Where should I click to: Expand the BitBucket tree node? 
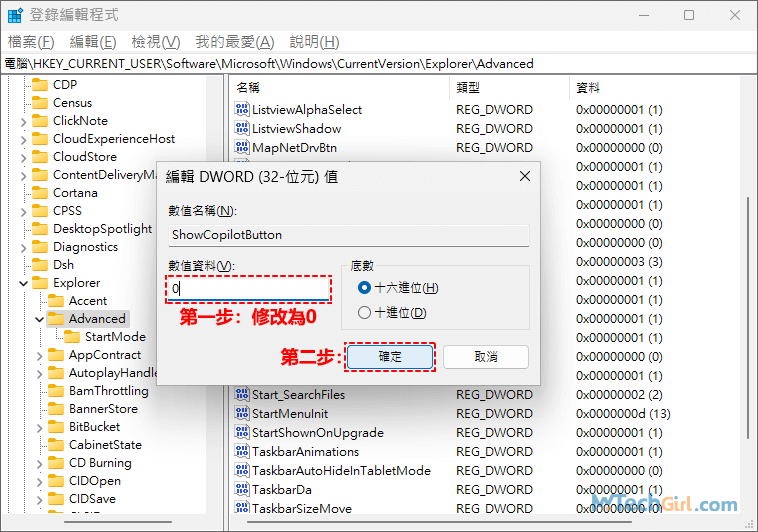pos(39,428)
